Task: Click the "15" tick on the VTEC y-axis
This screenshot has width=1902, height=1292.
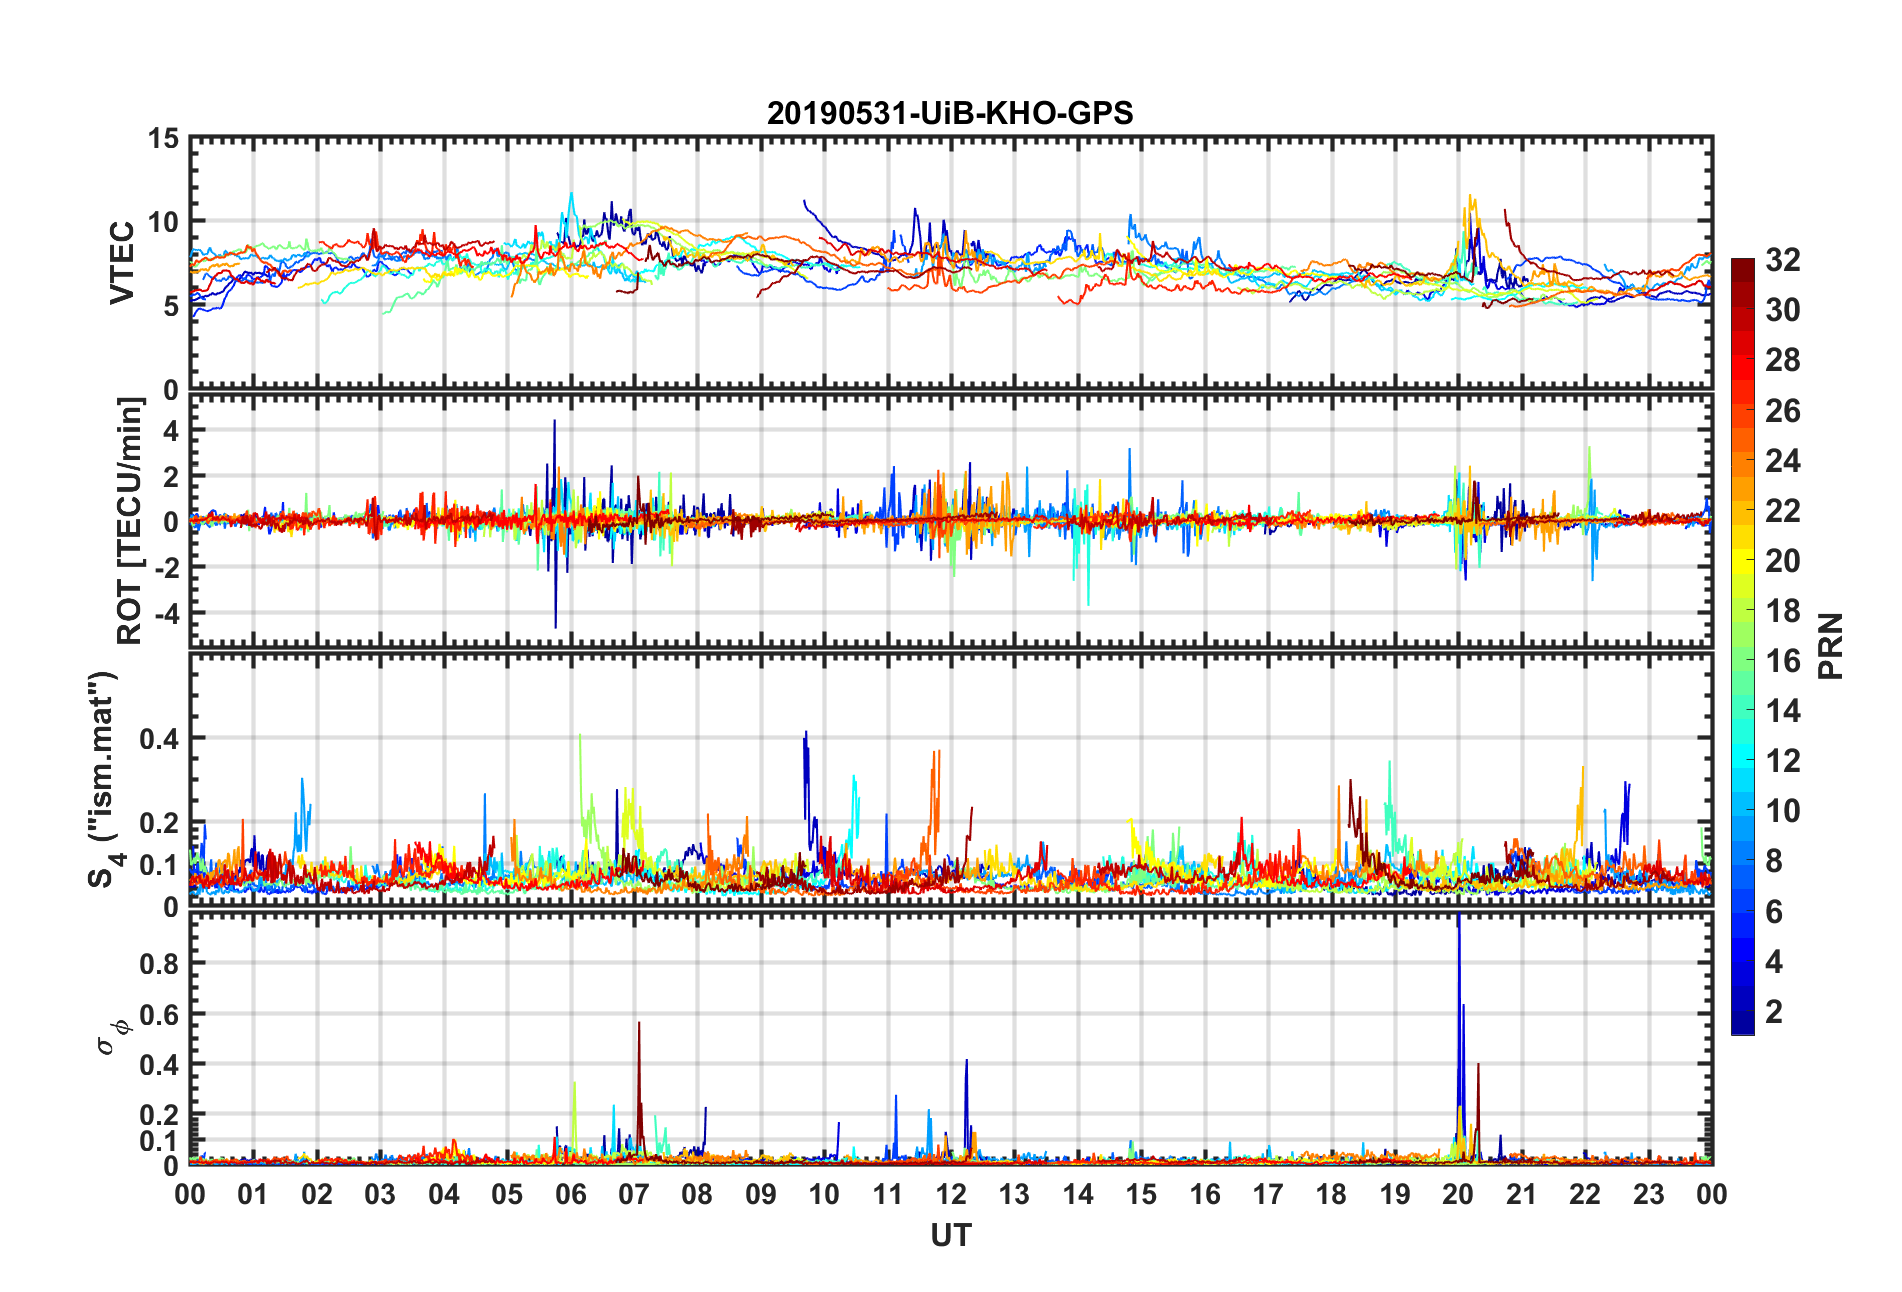Action: point(164,139)
